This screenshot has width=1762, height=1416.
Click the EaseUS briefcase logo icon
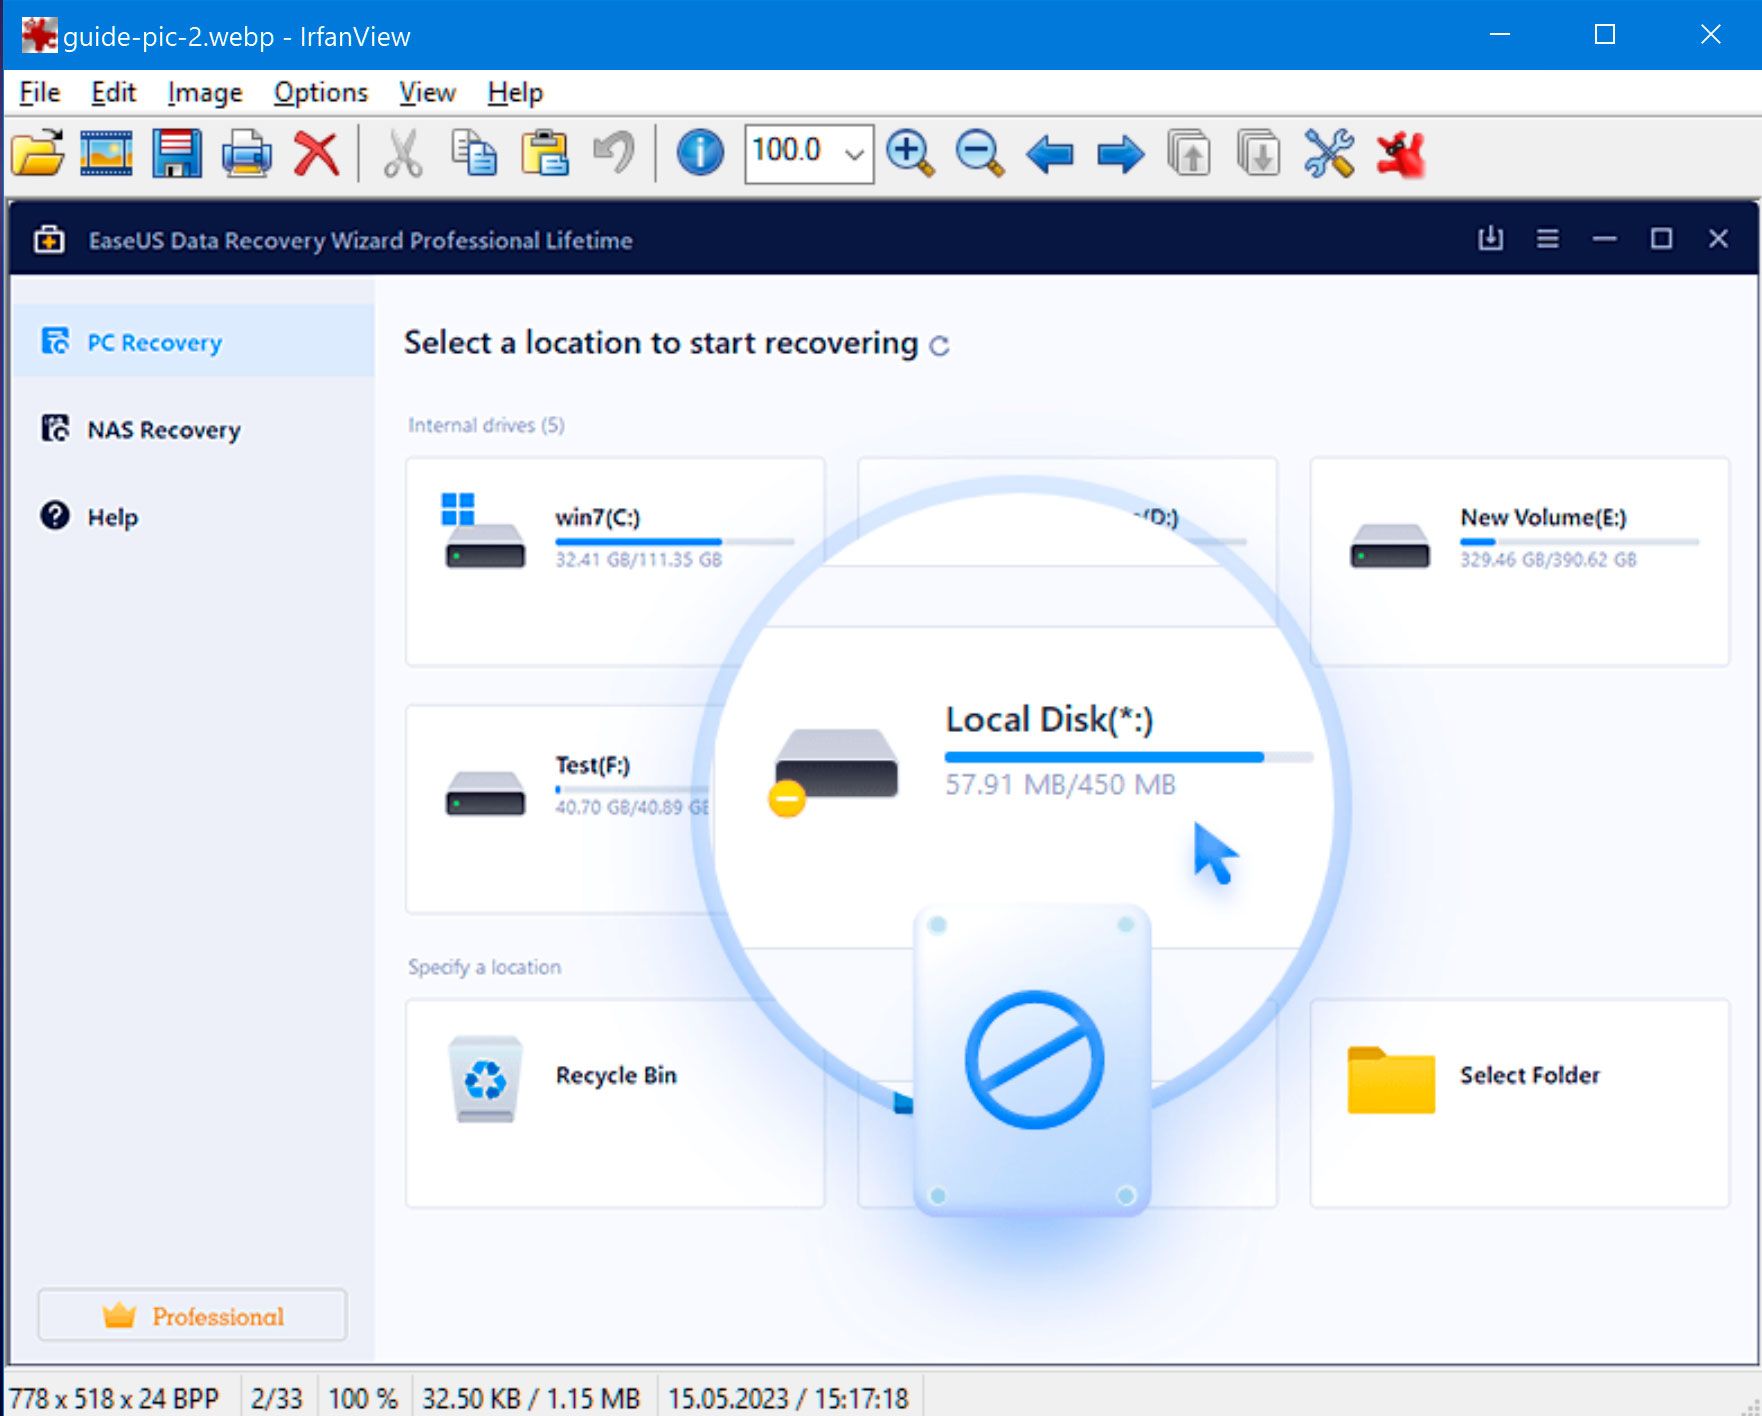pyautogui.click(x=49, y=240)
